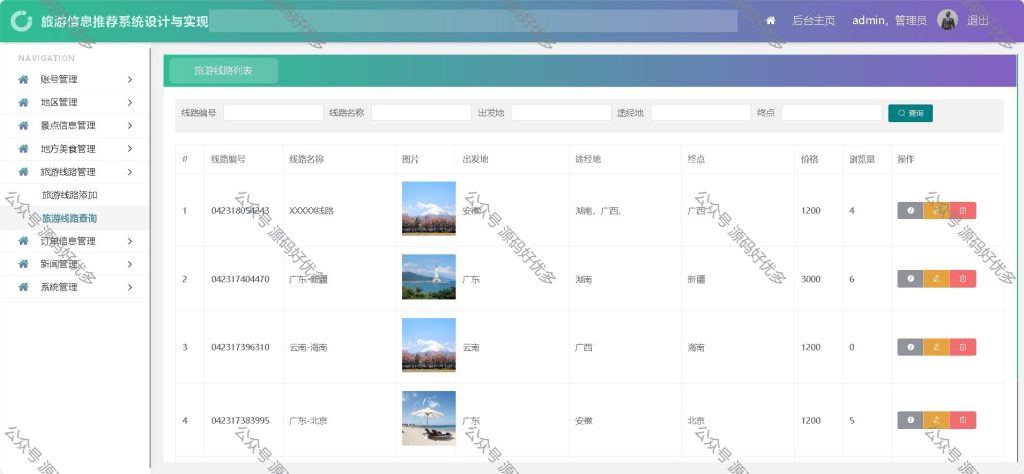The width and height of the screenshot is (1024, 474).
Task: Click the 价格 column header
Action: click(810, 159)
